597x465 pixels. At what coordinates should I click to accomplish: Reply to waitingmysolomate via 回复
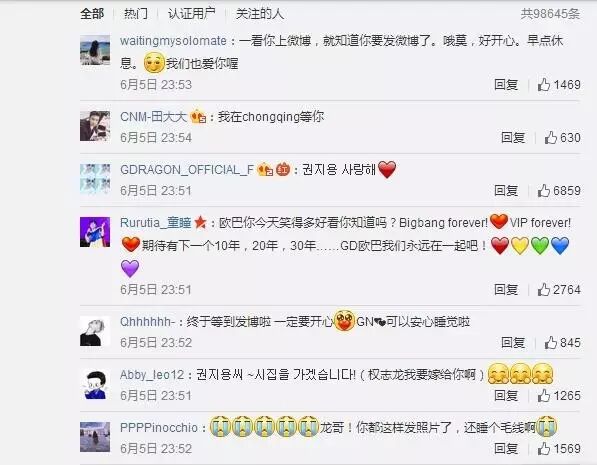pos(506,85)
